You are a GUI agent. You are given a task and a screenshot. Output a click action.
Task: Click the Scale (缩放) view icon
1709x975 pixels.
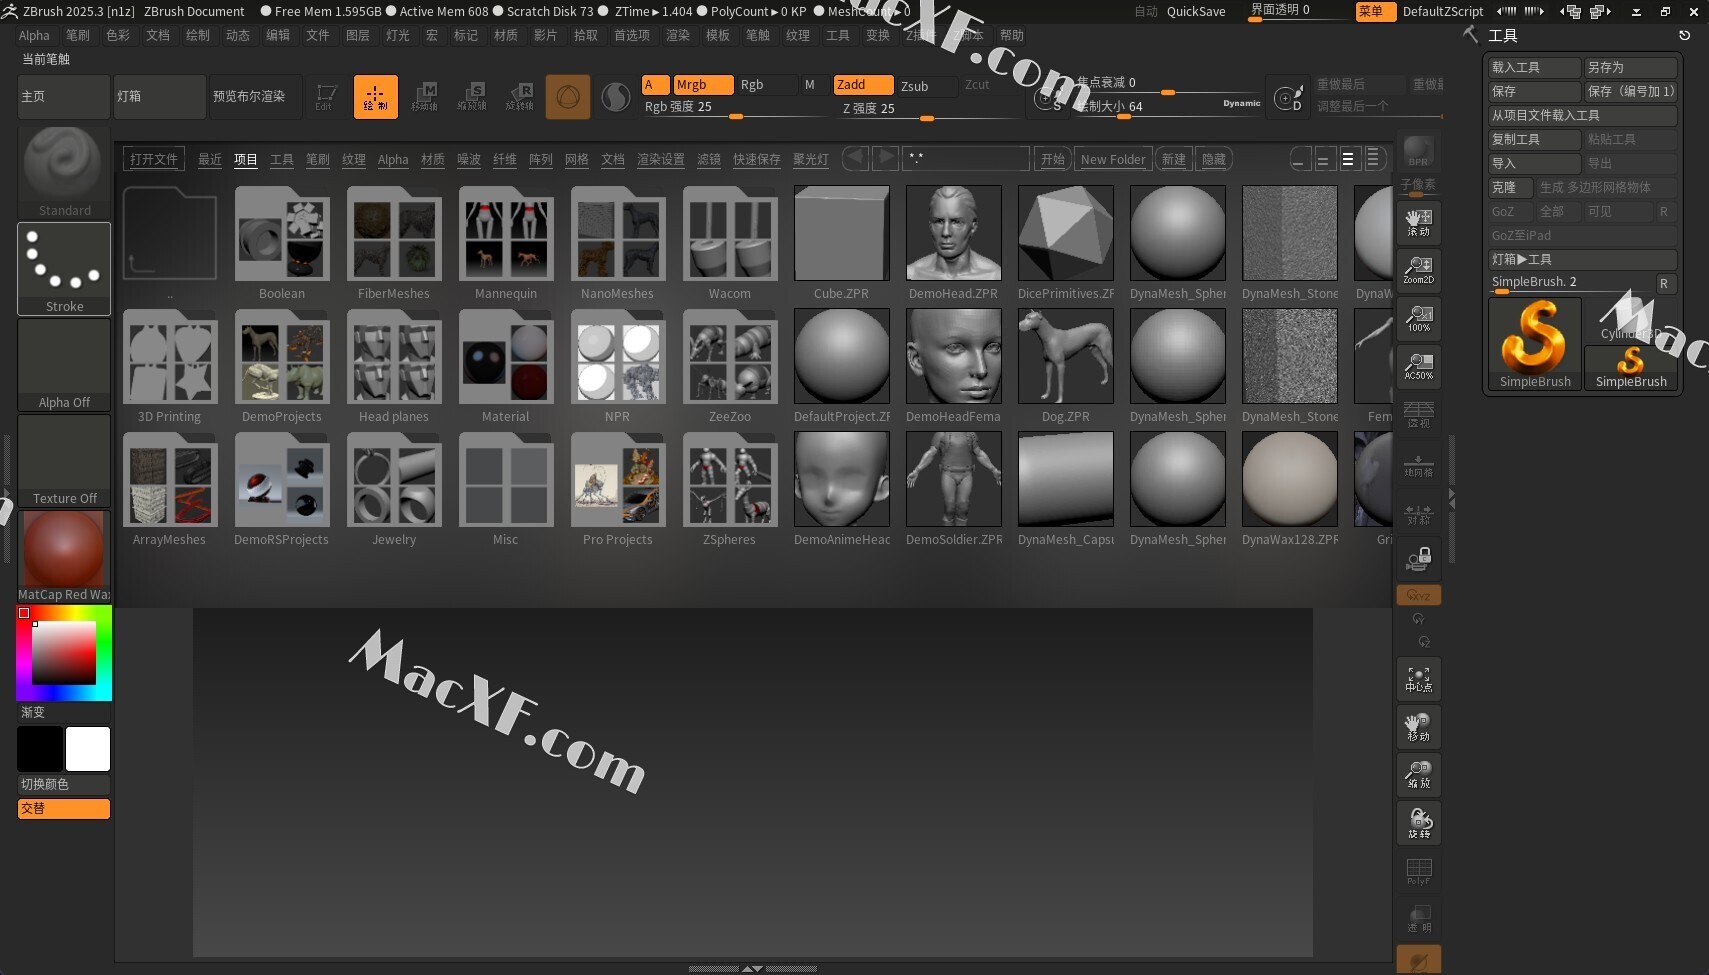point(1419,775)
